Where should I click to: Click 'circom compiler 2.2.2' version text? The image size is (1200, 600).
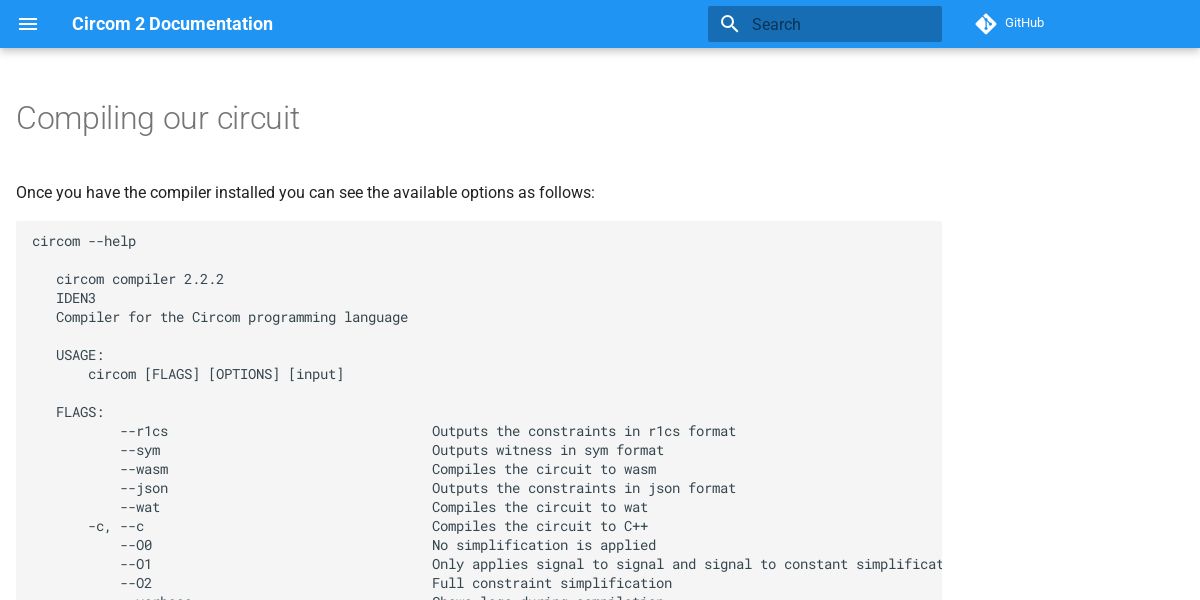(x=140, y=279)
